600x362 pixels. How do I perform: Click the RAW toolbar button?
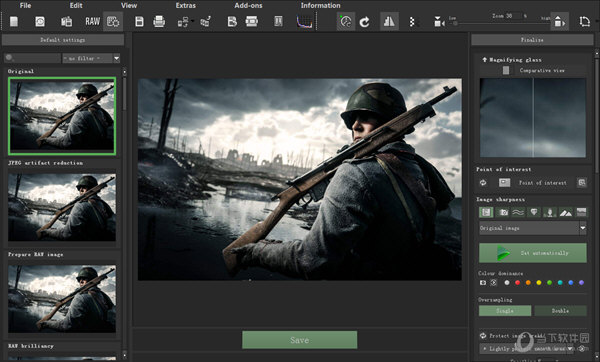tap(92, 21)
